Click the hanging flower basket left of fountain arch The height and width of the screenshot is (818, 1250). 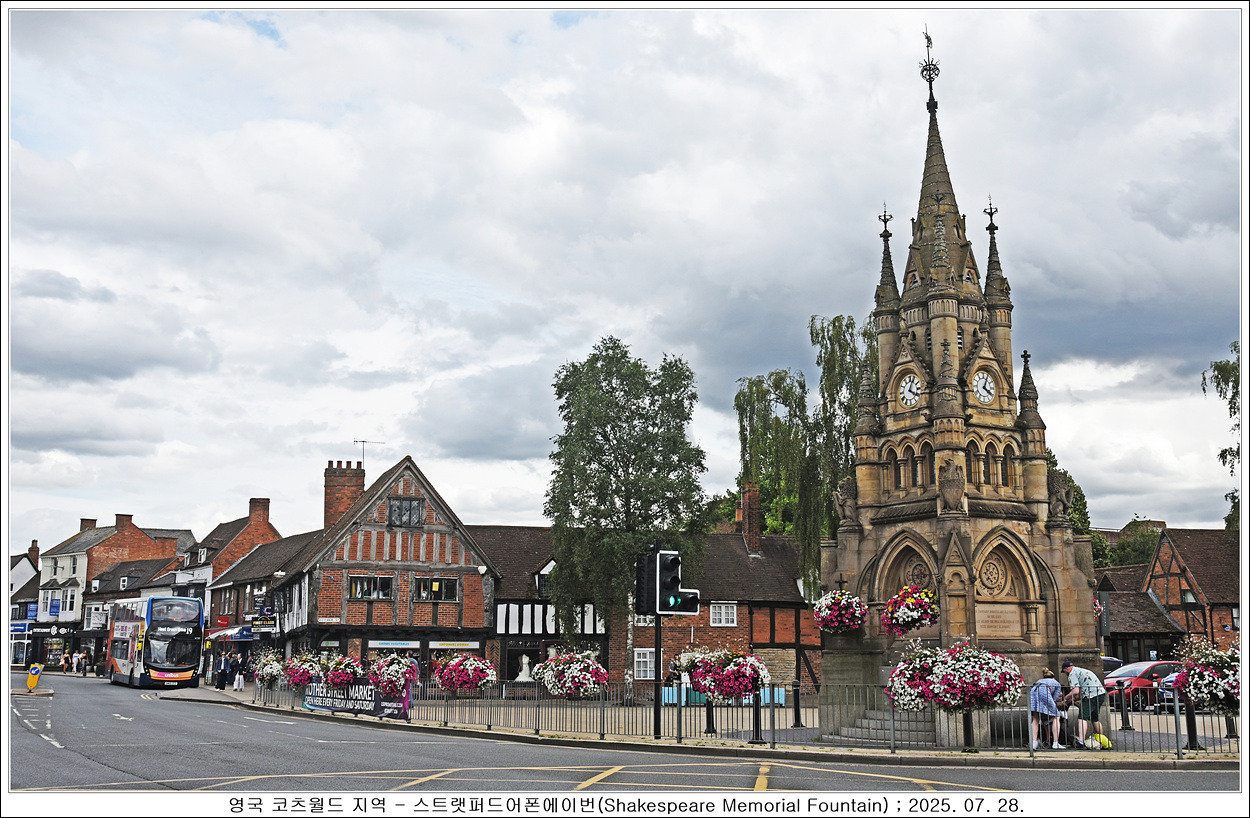click(839, 611)
